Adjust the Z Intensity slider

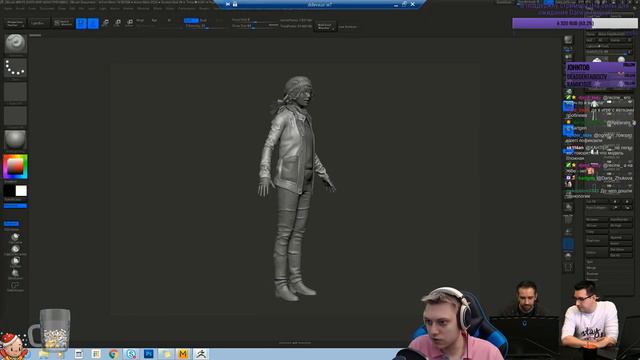point(205,26)
